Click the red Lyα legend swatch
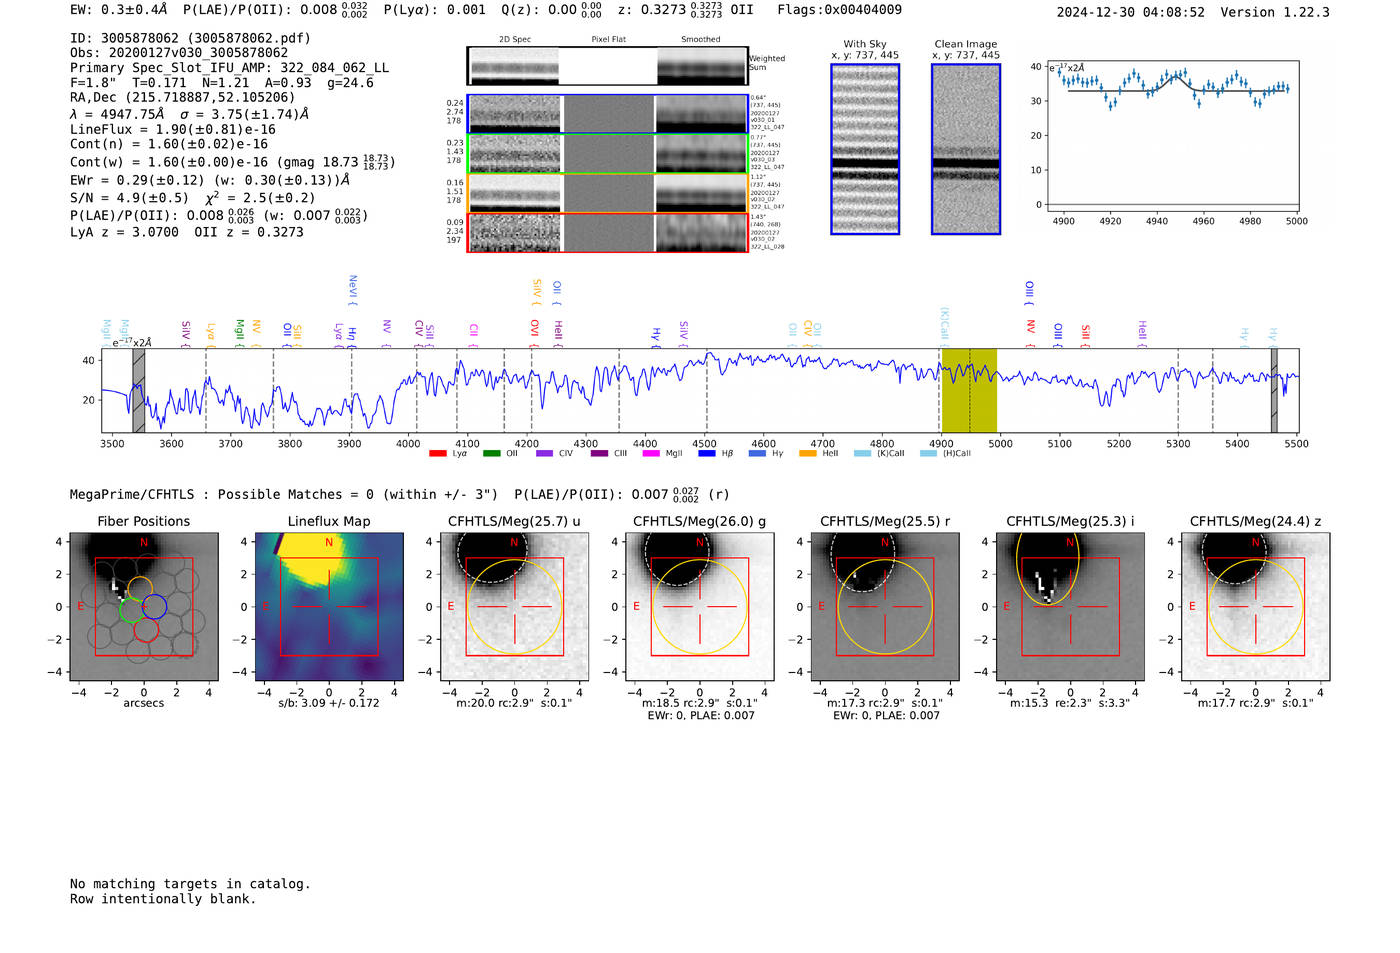 coord(437,453)
